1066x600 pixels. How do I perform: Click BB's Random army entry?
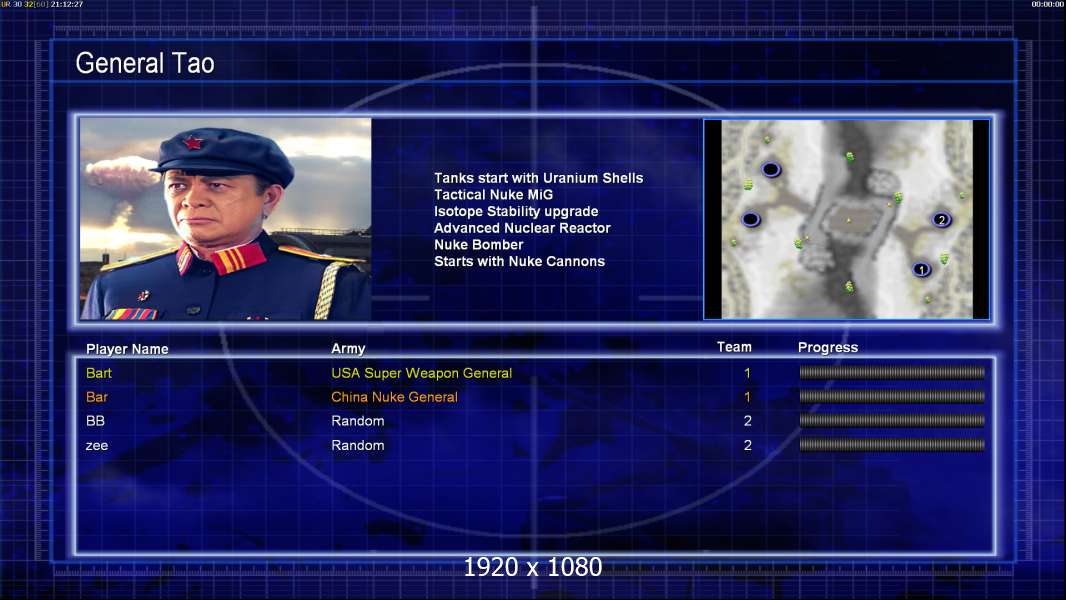coord(358,421)
